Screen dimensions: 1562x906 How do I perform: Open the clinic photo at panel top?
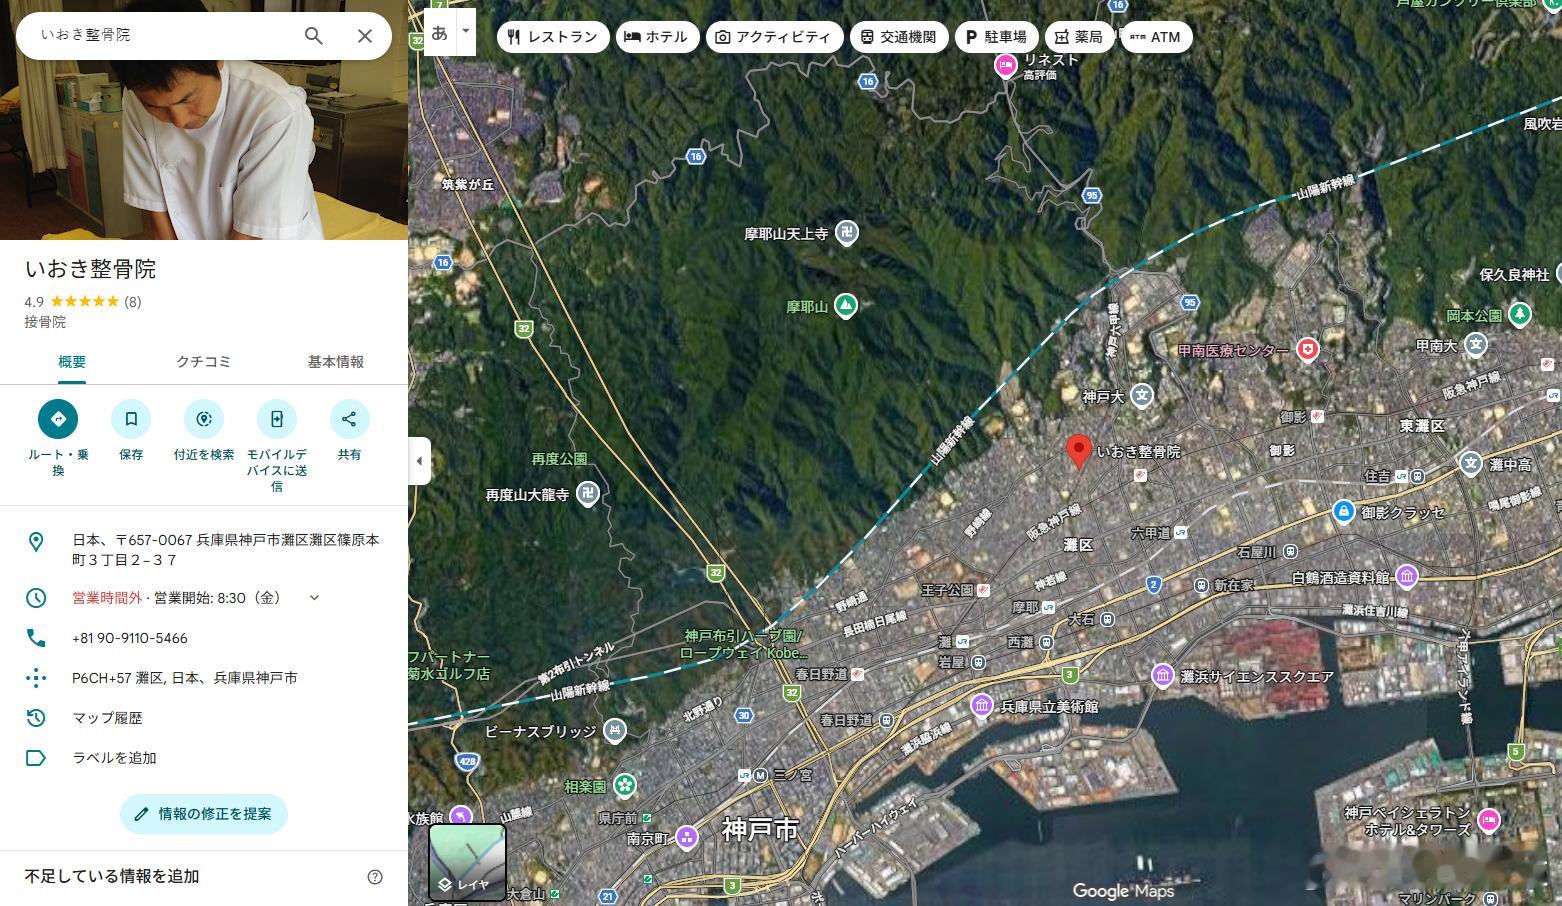click(x=204, y=150)
